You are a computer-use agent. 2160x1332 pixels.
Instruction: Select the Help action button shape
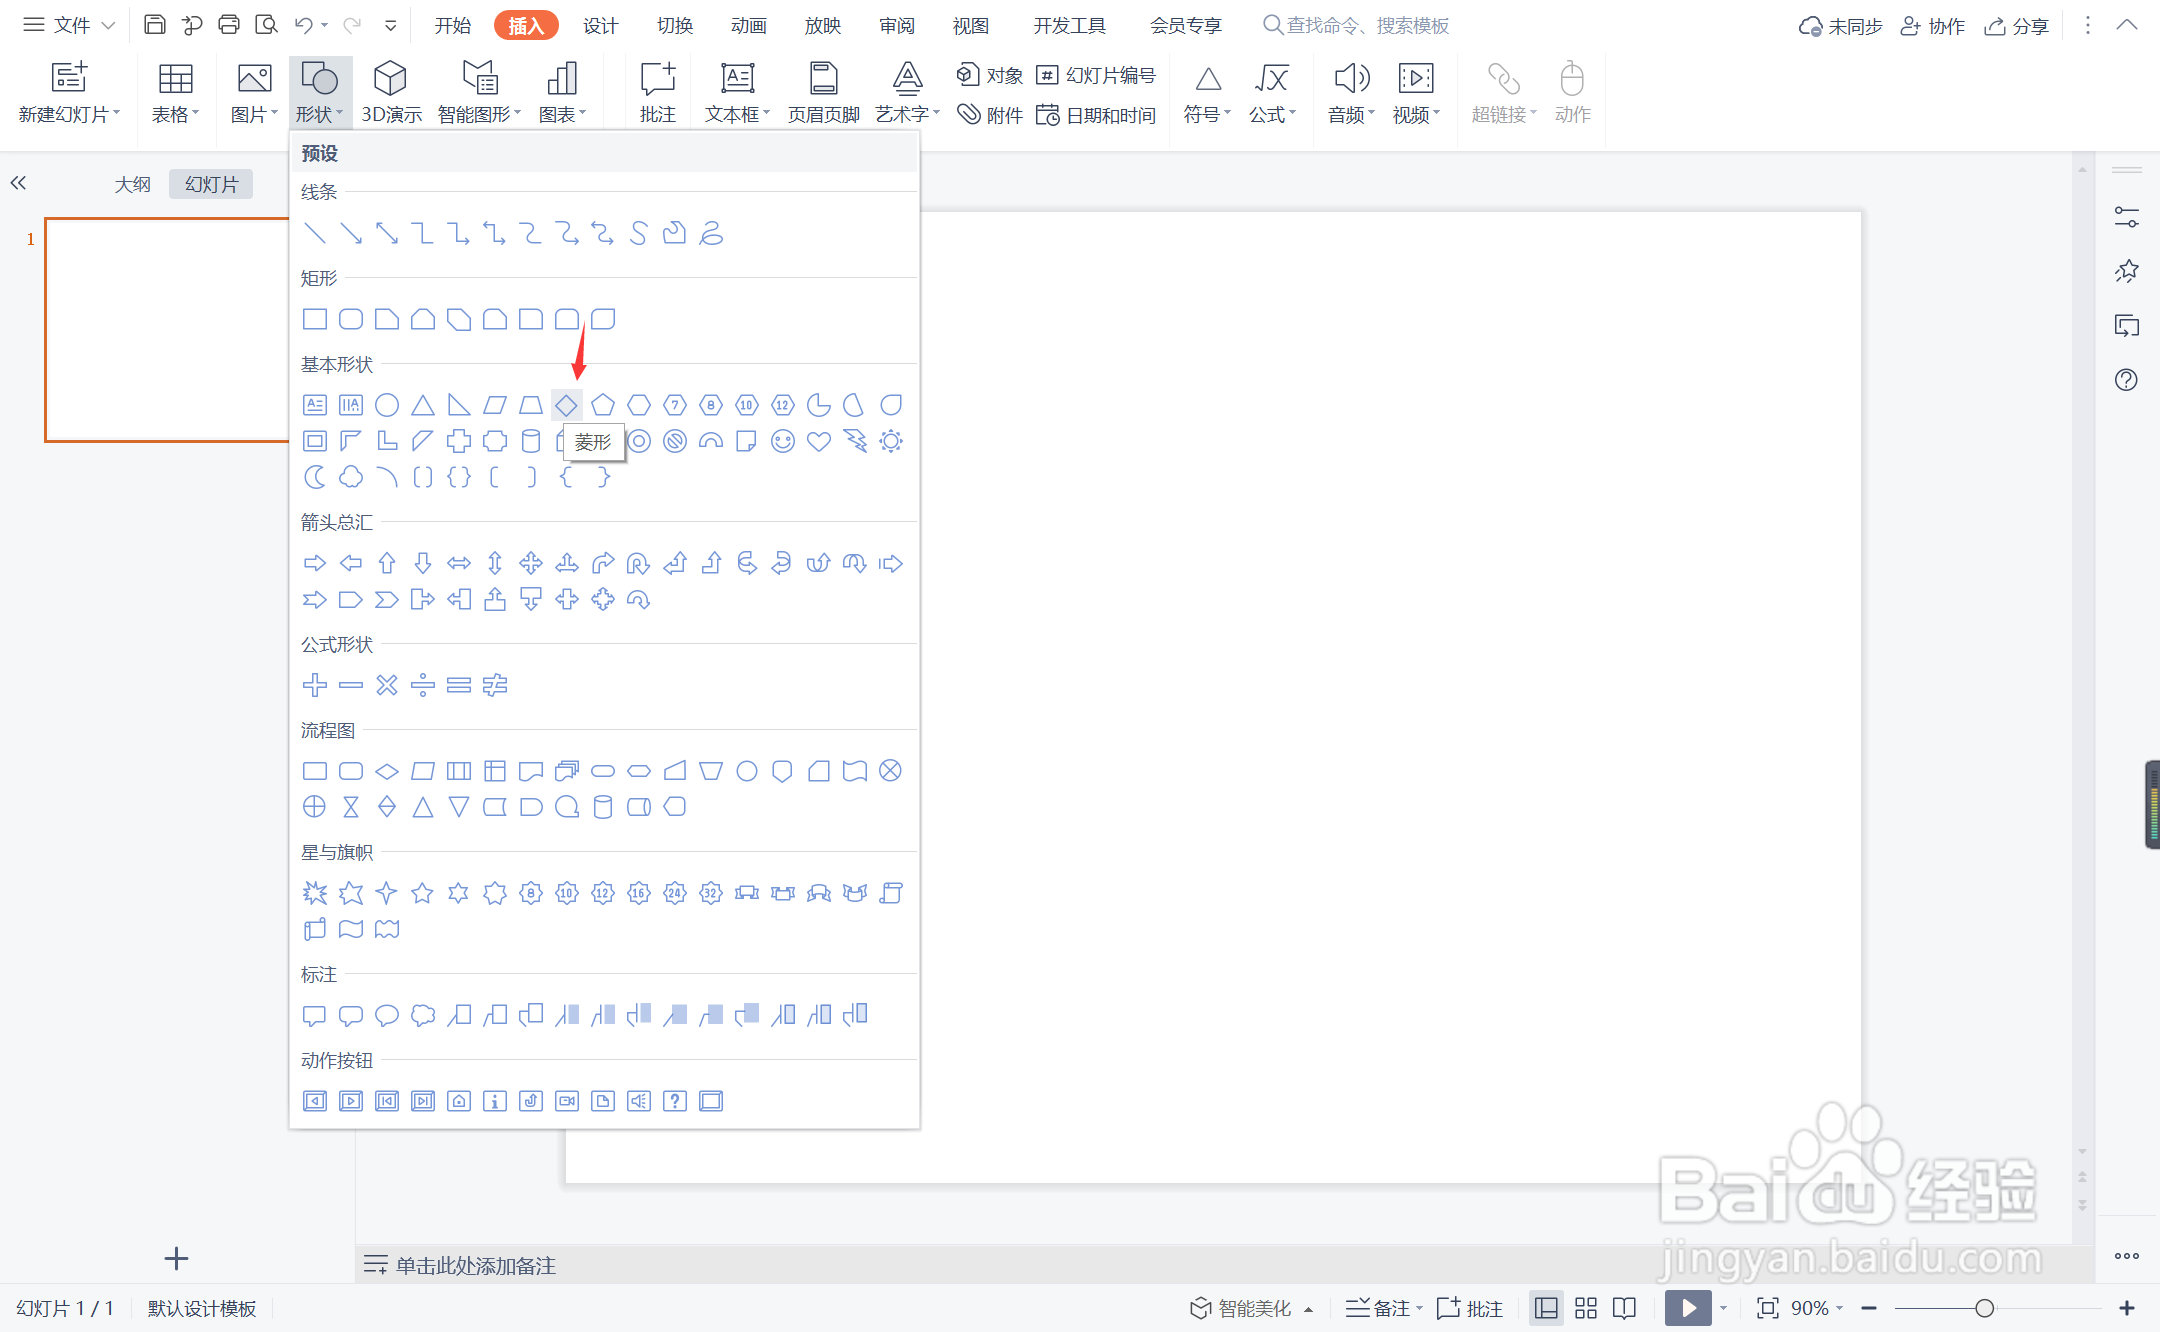pos(675,1101)
